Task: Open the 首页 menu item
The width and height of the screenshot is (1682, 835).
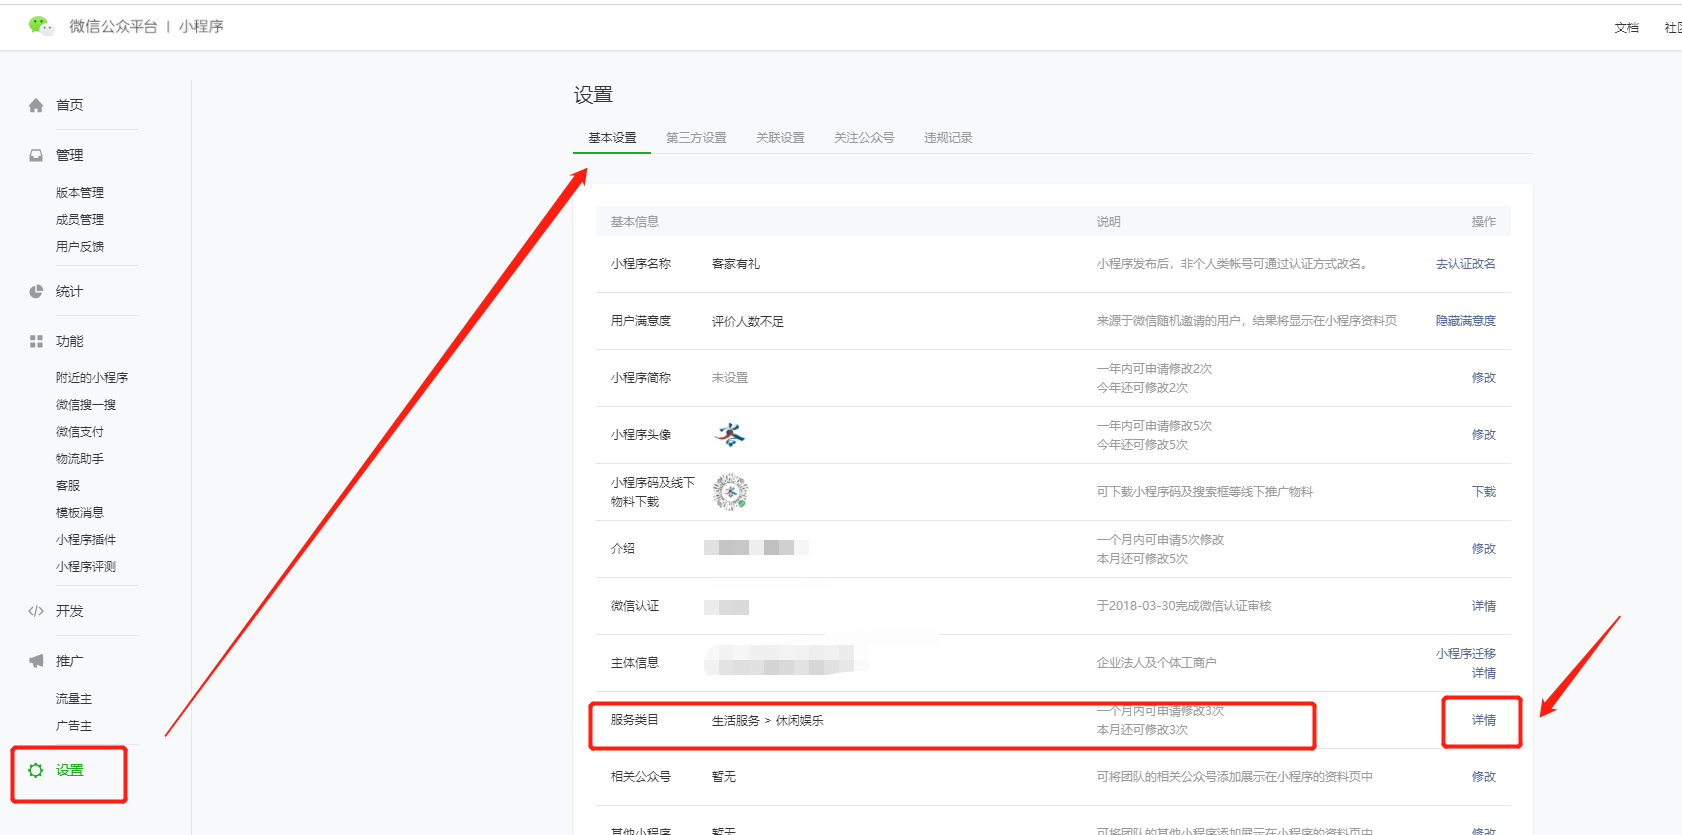Action: (70, 105)
